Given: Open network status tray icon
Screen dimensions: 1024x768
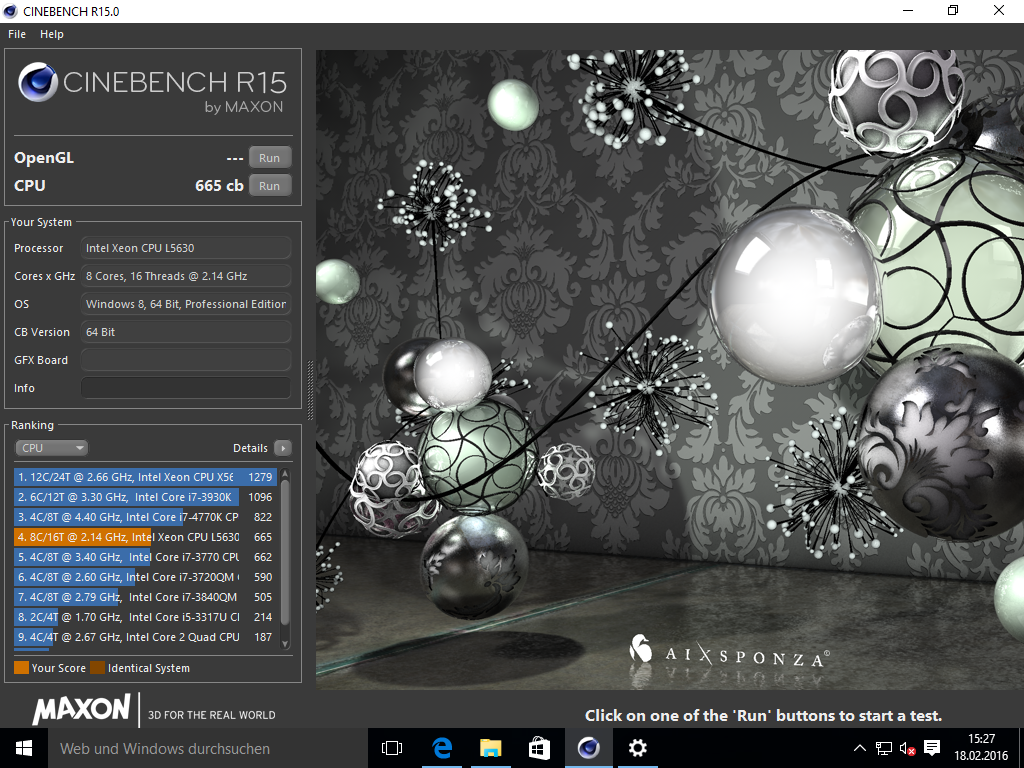Looking at the screenshot, I should (x=884, y=748).
